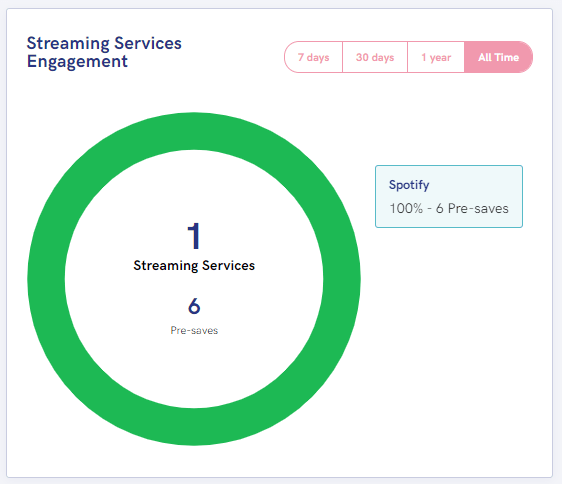562x484 pixels.
Task: Click the 6 Pre-saves legend count
Action: coord(472,209)
